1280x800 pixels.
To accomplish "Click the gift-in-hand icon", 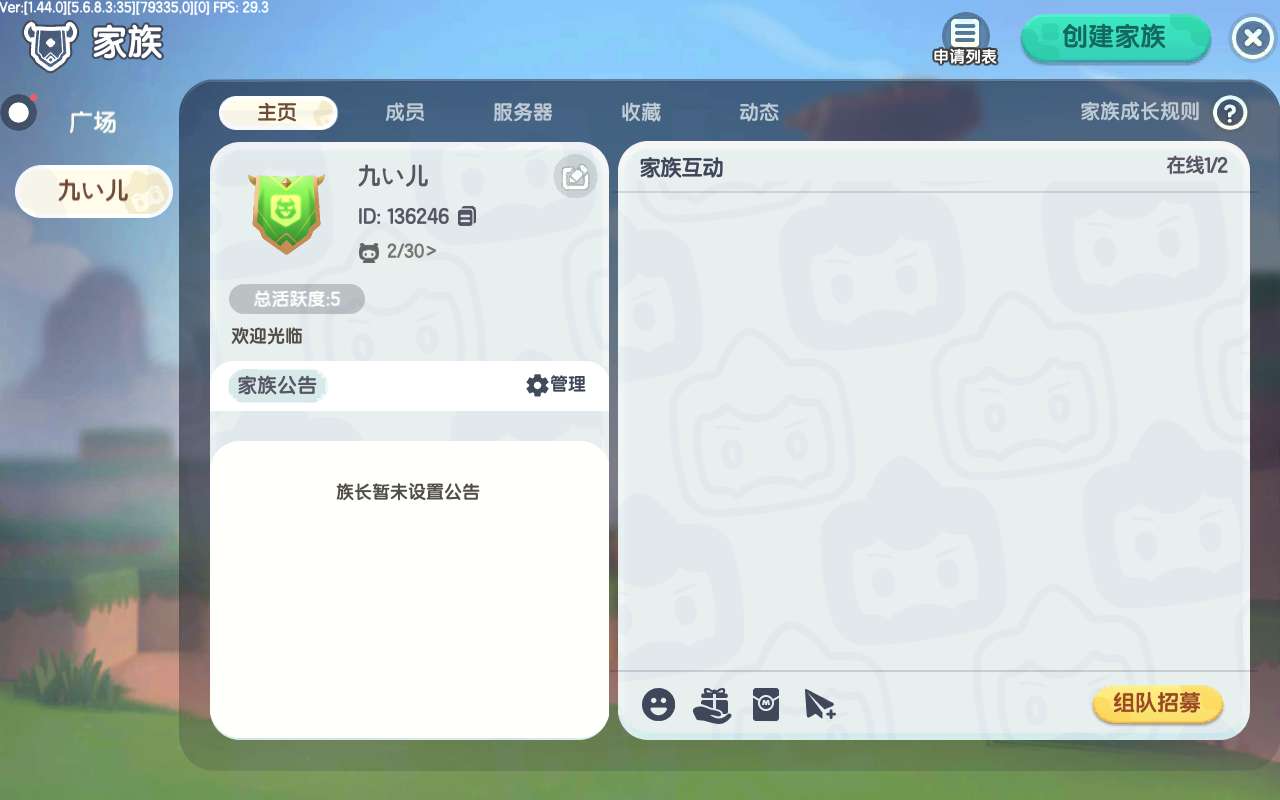I will (712, 705).
